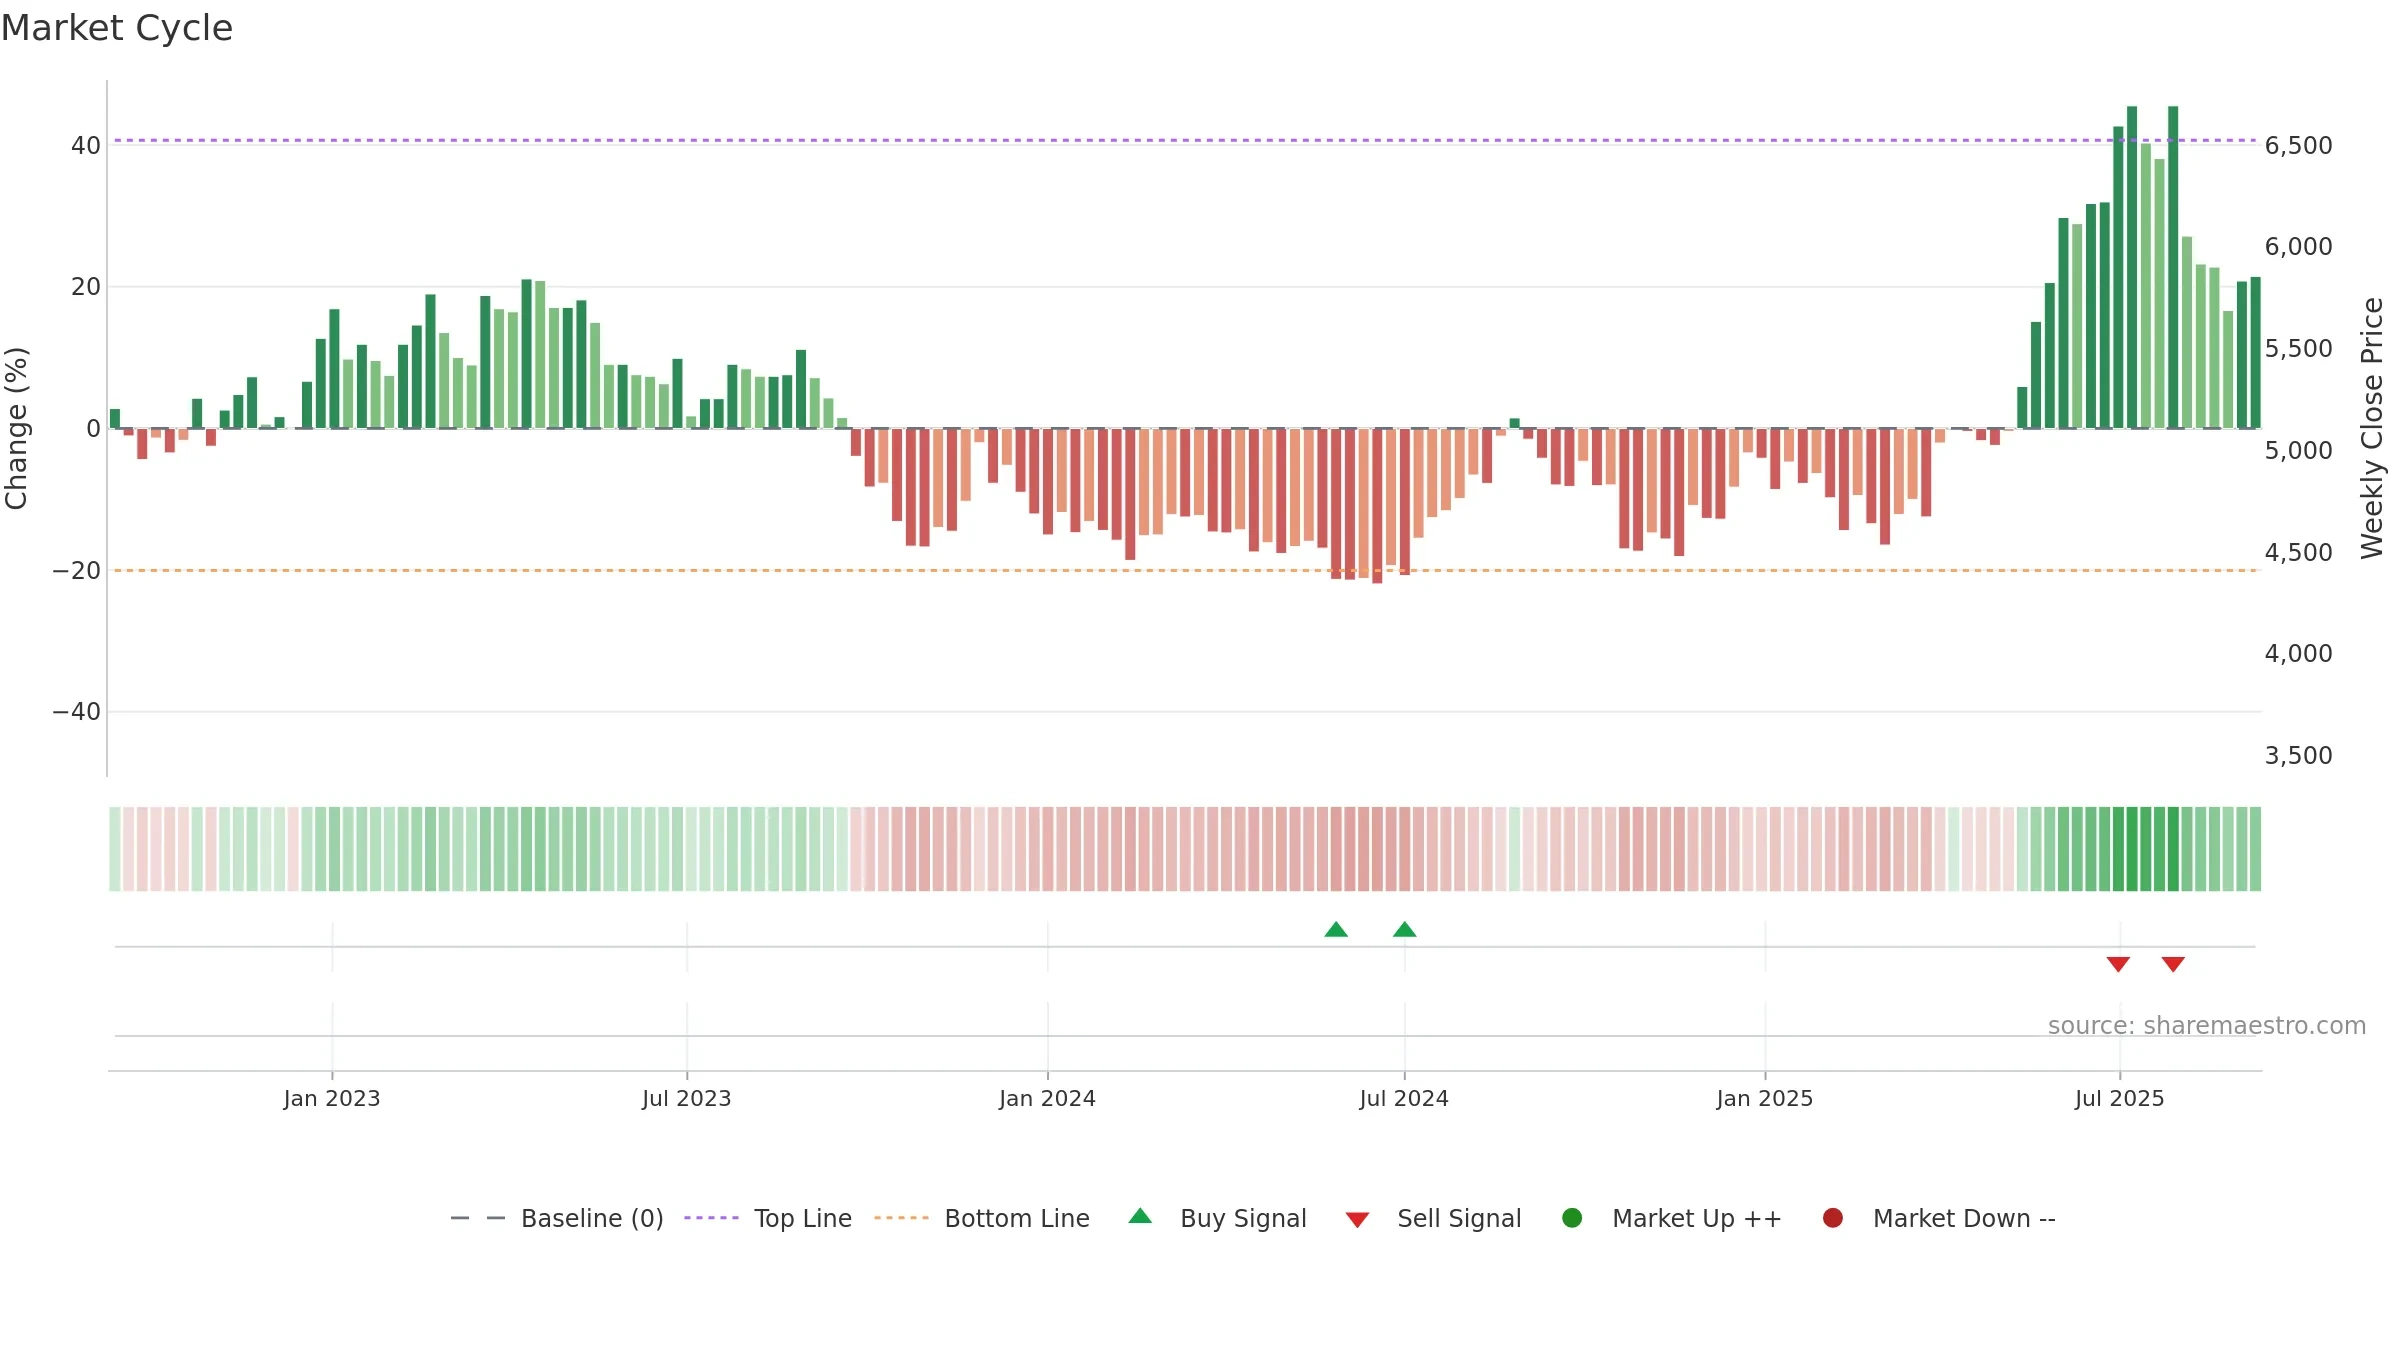The height and width of the screenshot is (1350, 2400).
Task: Toggle the Market Down -- legend entry
Action: click(x=1939, y=1218)
